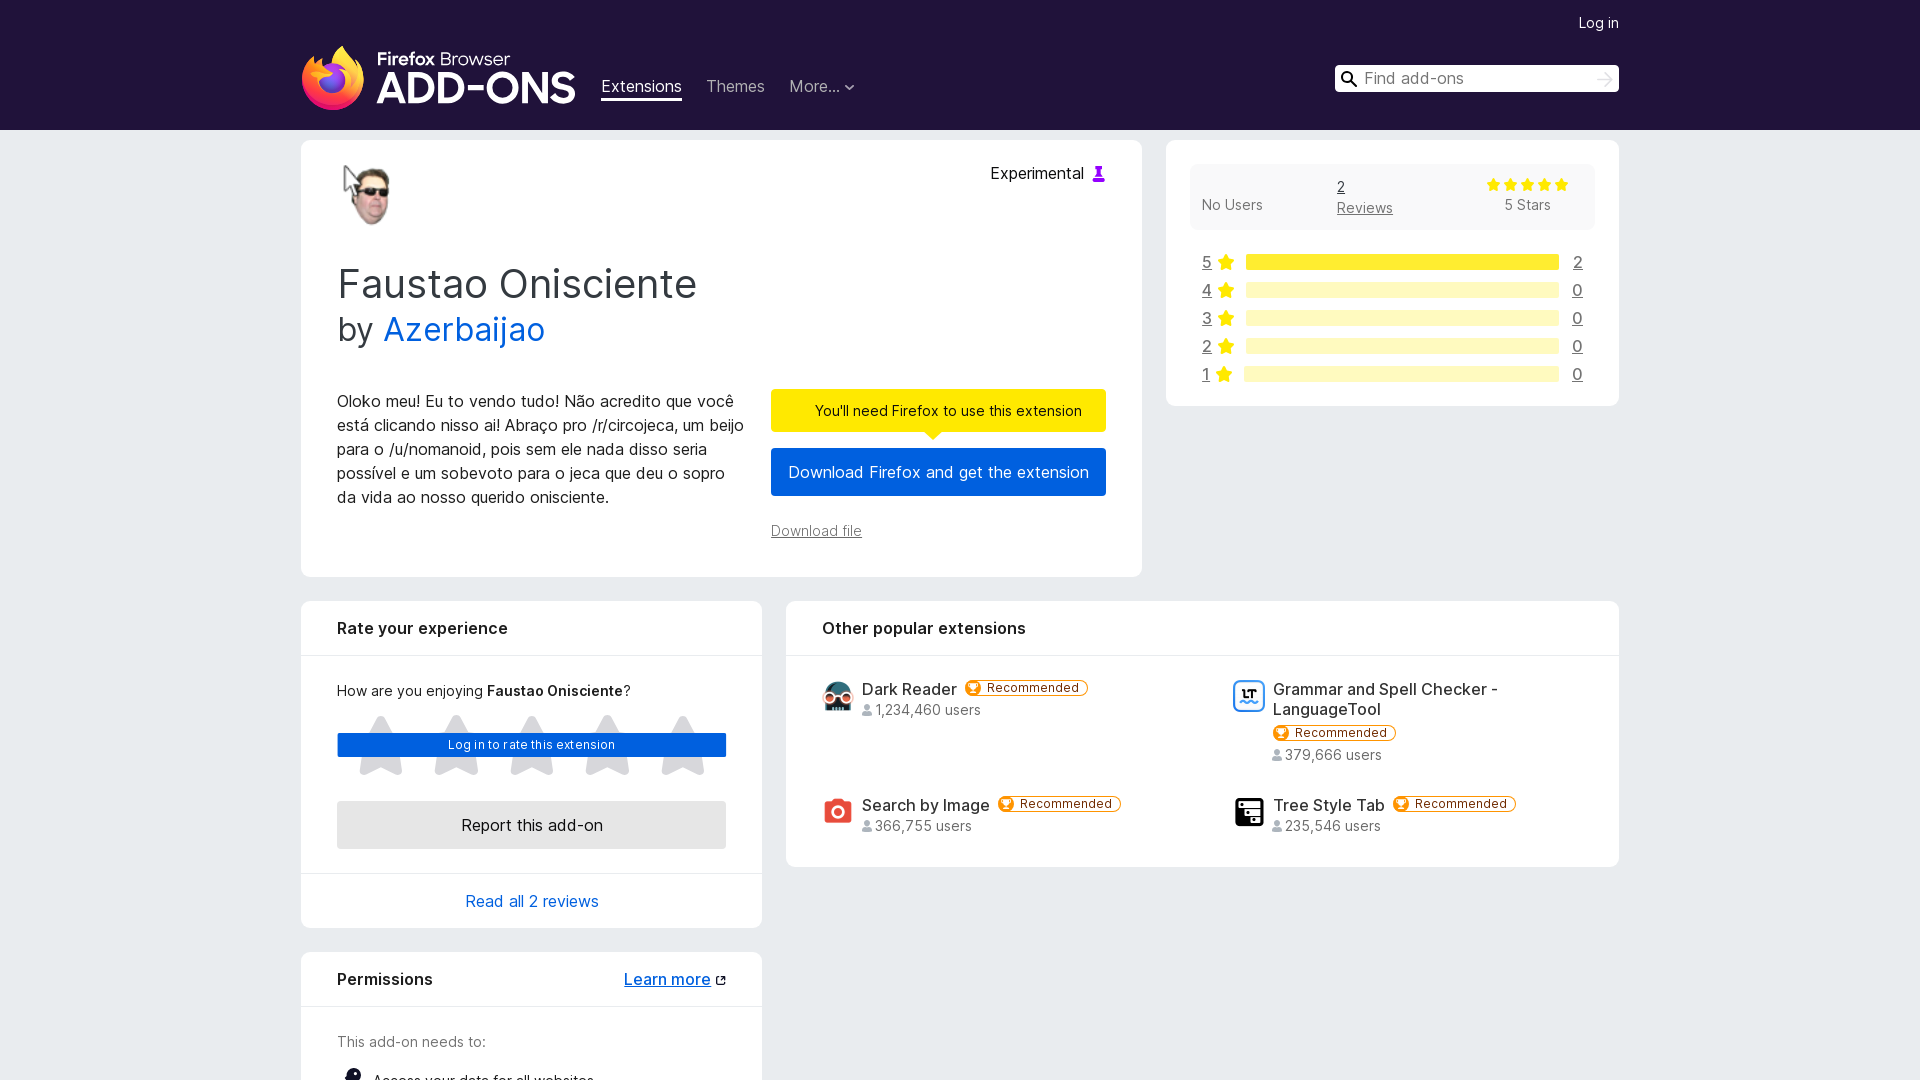This screenshot has width=1920, height=1080.
Task: Click the Log in link
Action: click(1598, 23)
